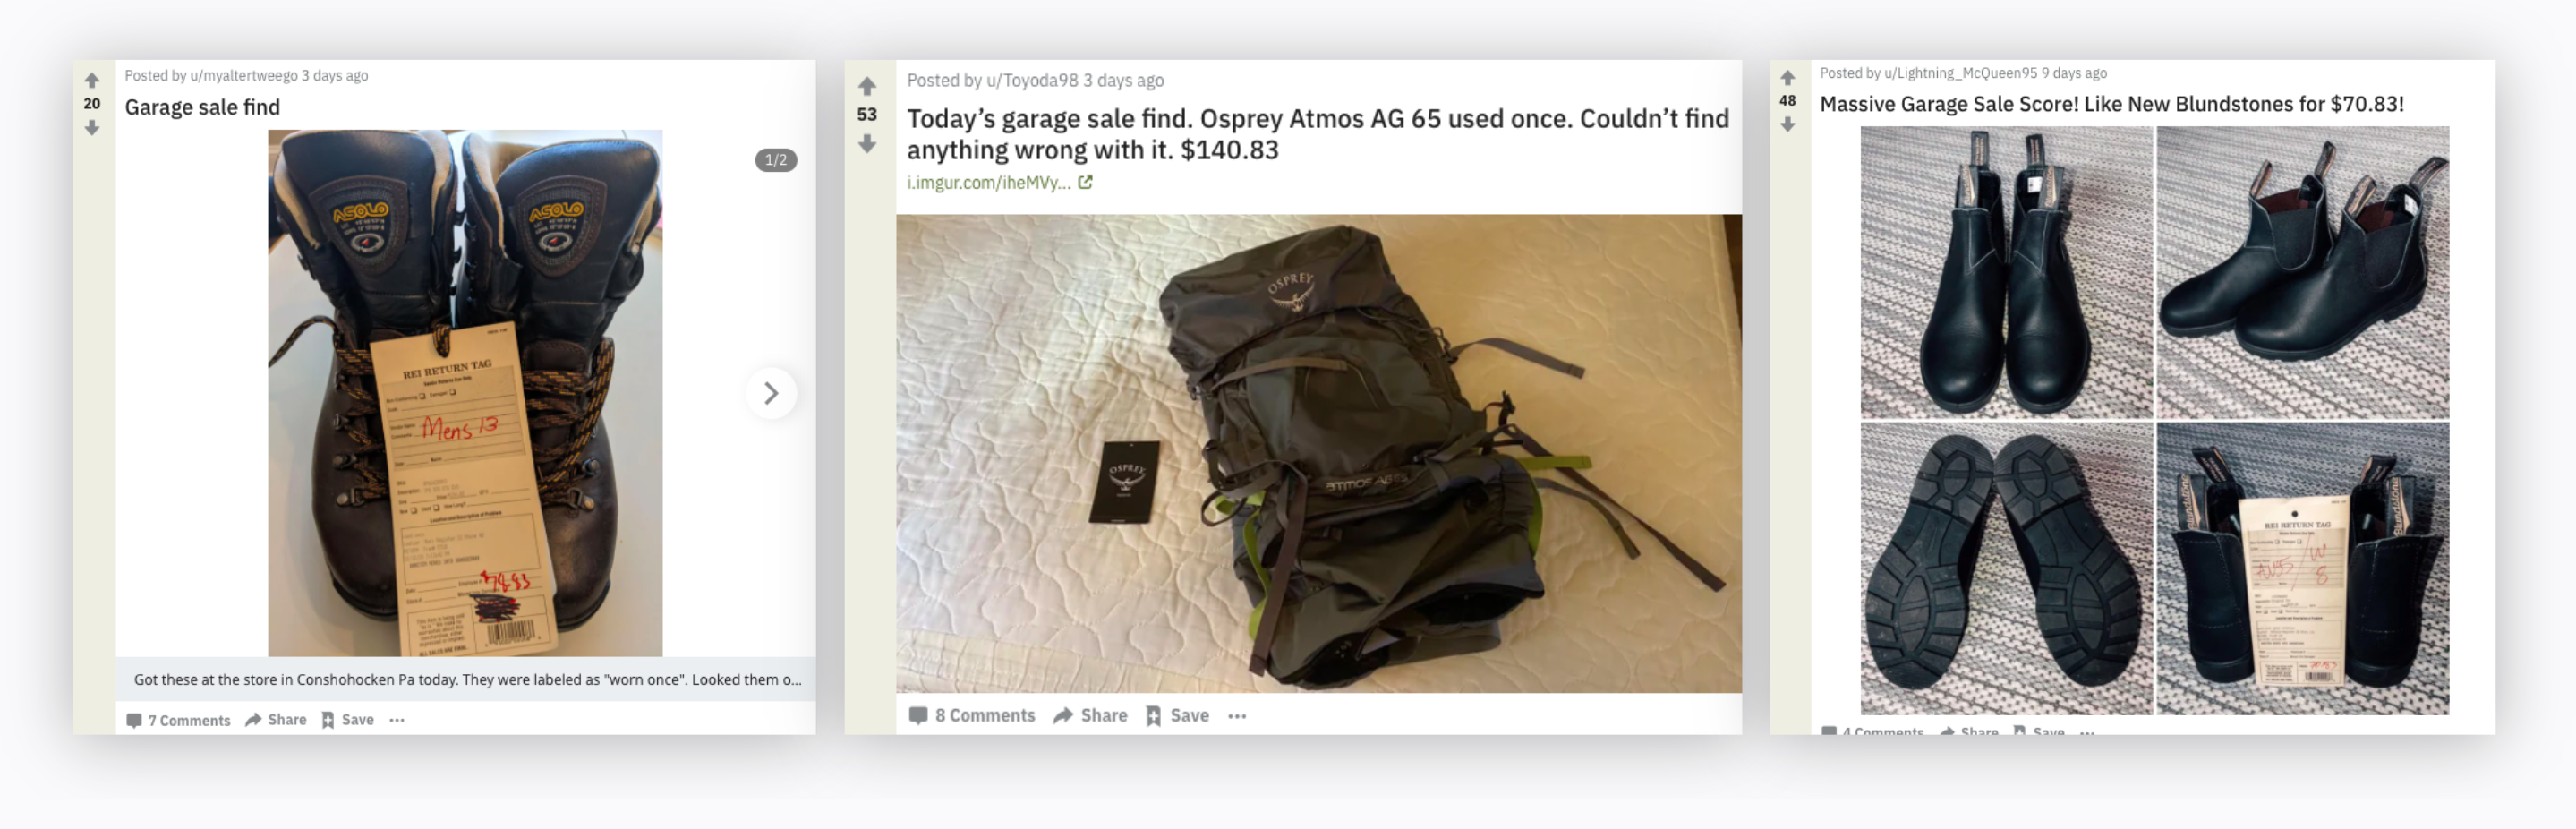Share the Garage sale find post

pos(276,720)
